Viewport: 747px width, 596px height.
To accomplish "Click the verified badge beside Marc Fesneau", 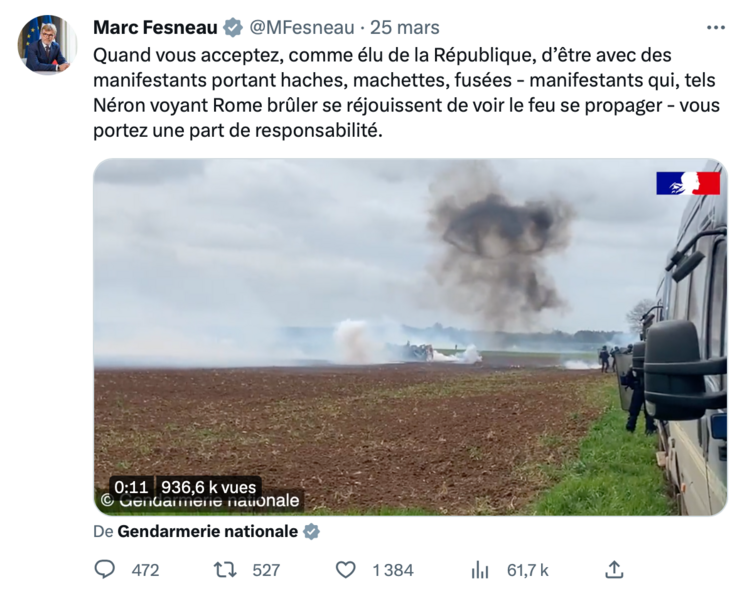I will 233,27.
